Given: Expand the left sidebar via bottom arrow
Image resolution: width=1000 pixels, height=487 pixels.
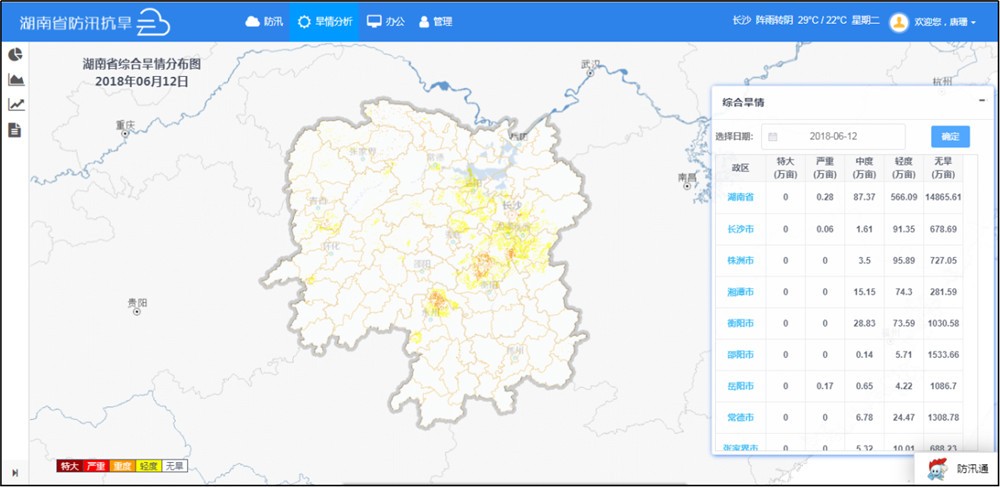Looking at the screenshot, I should (x=15, y=472).
